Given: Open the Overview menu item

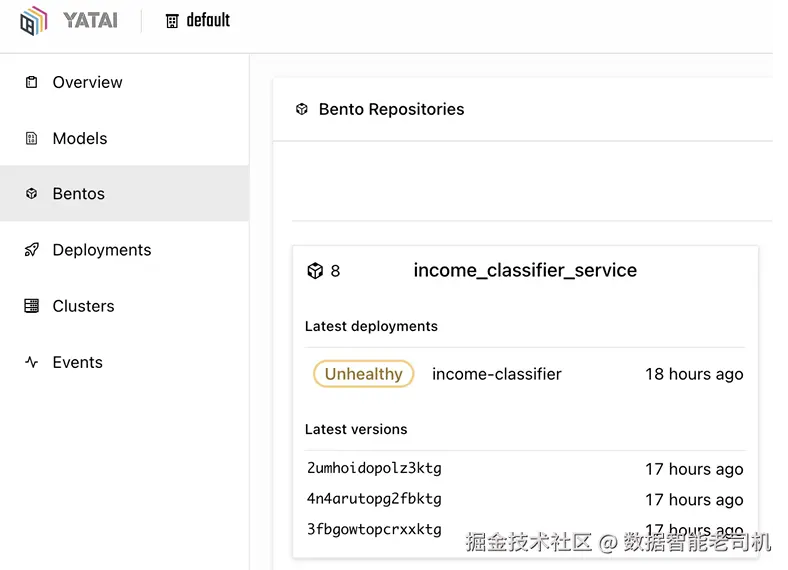Looking at the screenshot, I should click(x=87, y=82).
